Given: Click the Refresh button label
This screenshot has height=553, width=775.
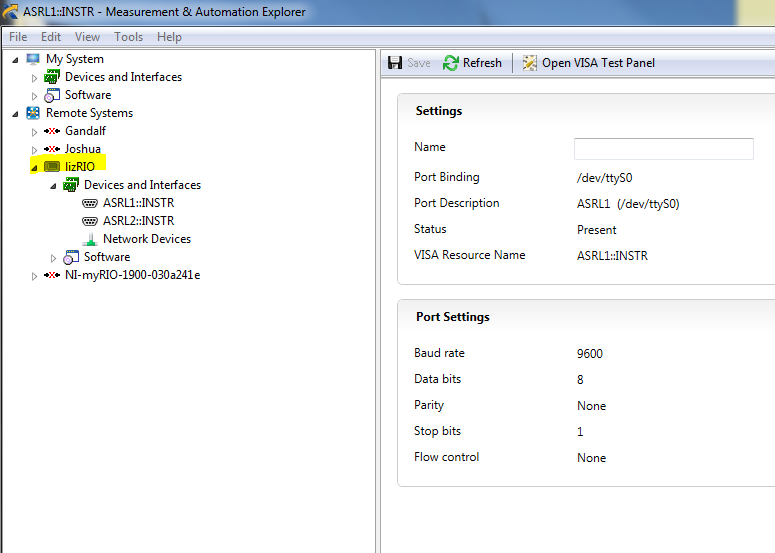Looking at the screenshot, I should (482, 63).
